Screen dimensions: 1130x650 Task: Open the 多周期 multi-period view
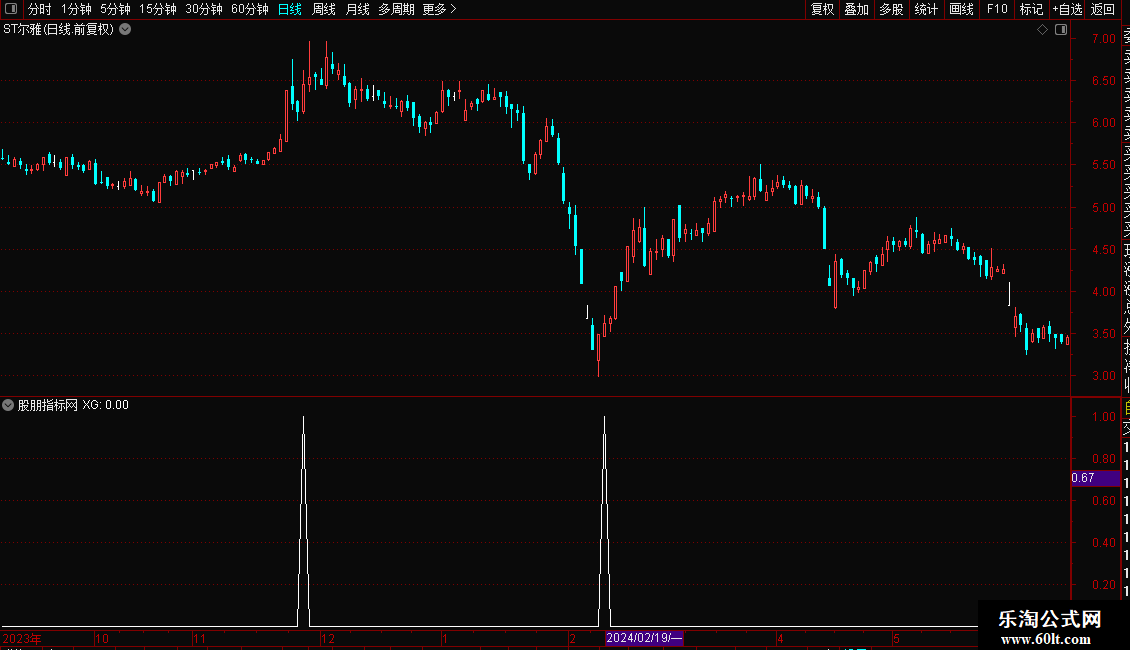(x=396, y=9)
